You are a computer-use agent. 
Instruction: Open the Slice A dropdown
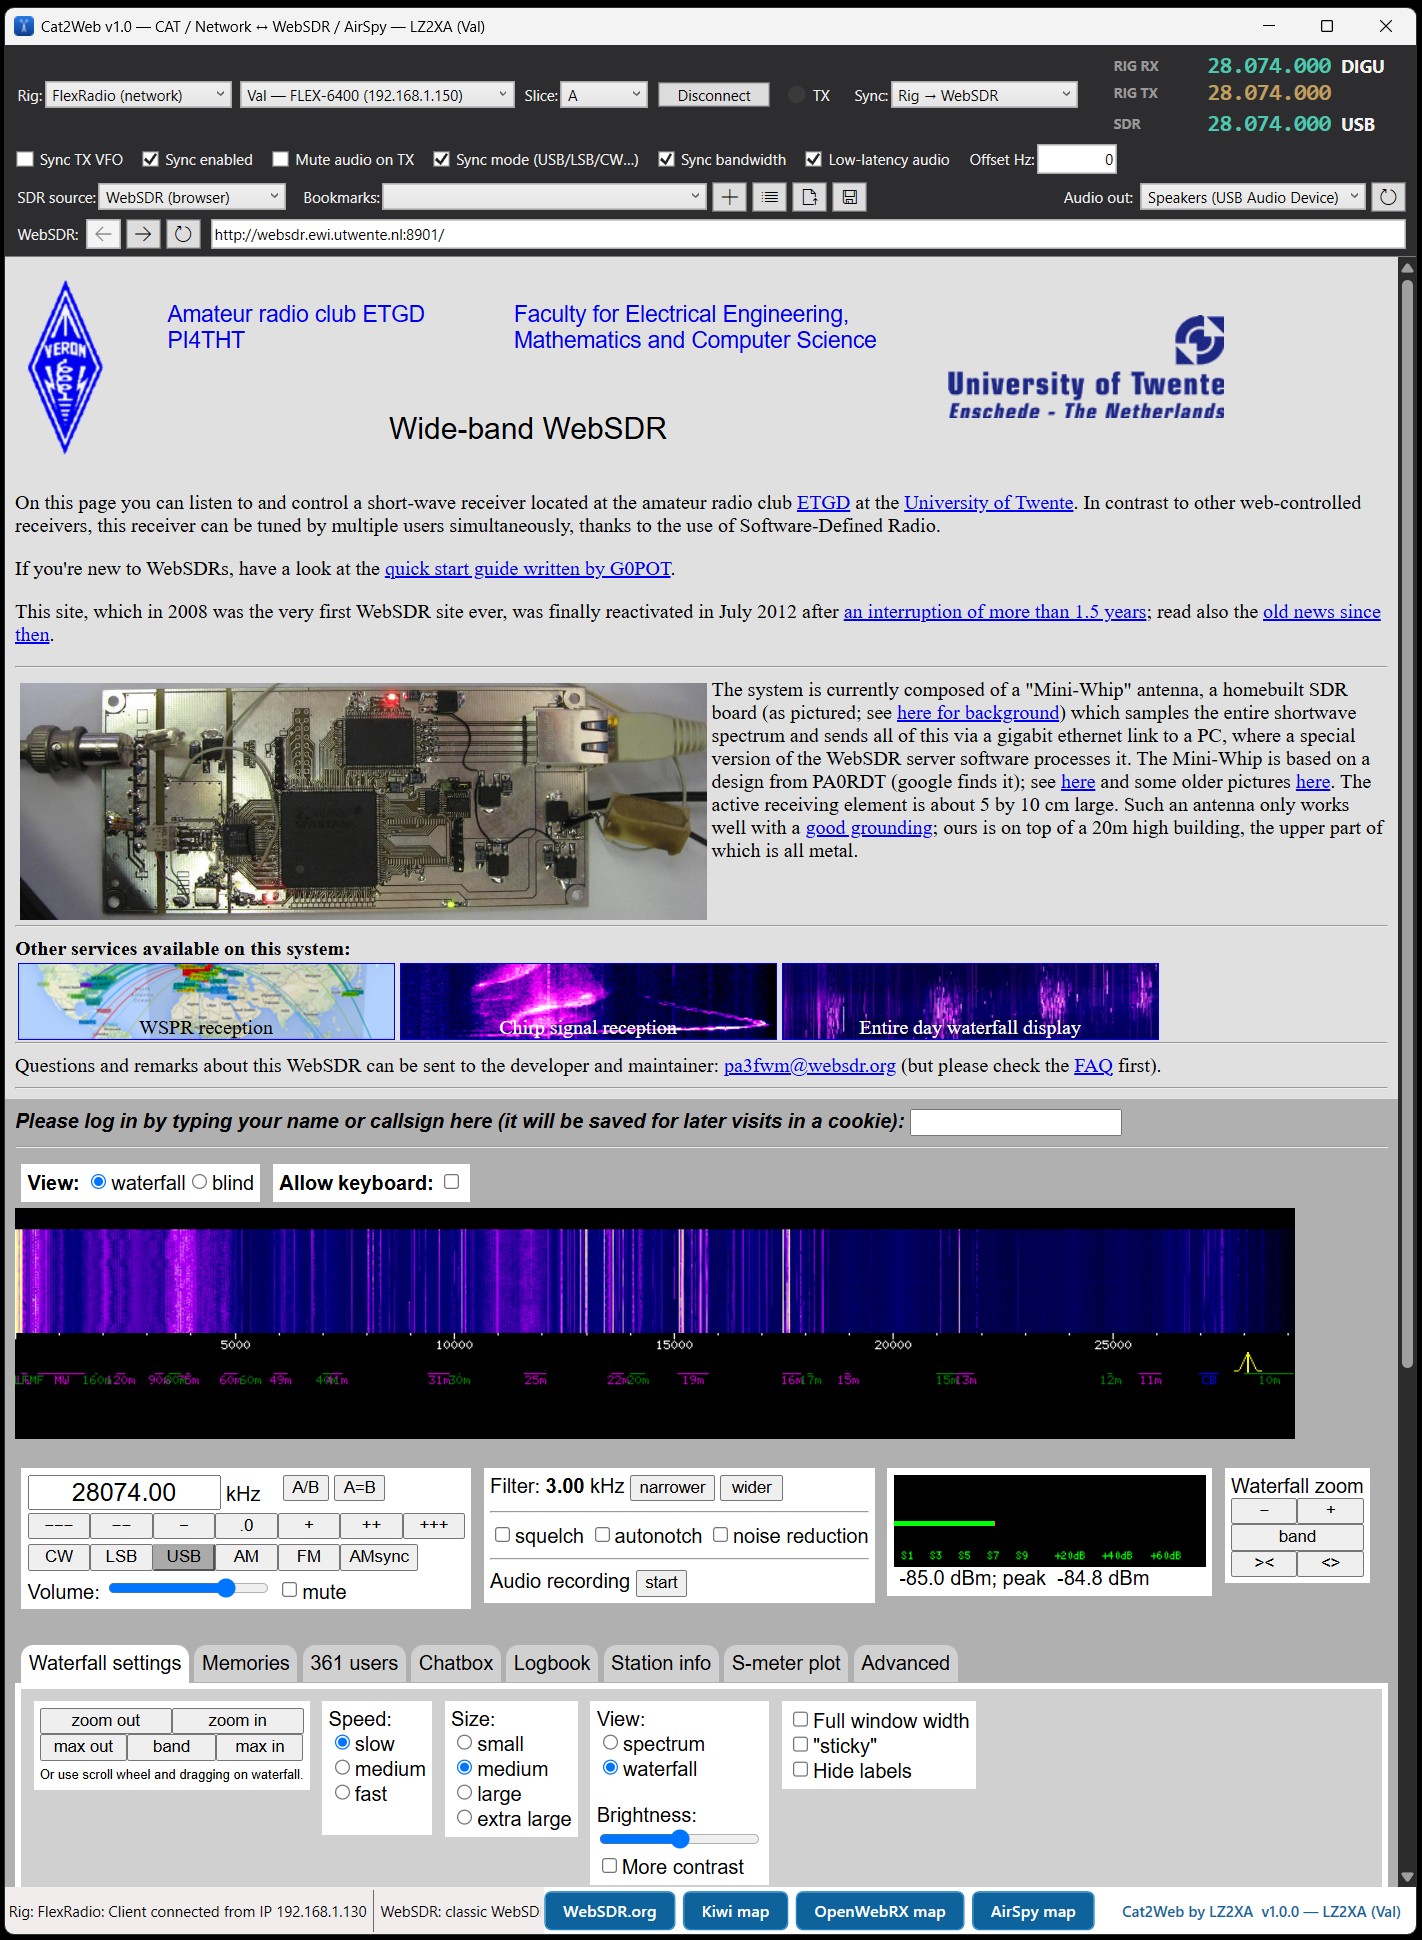(x=604, y=95)
